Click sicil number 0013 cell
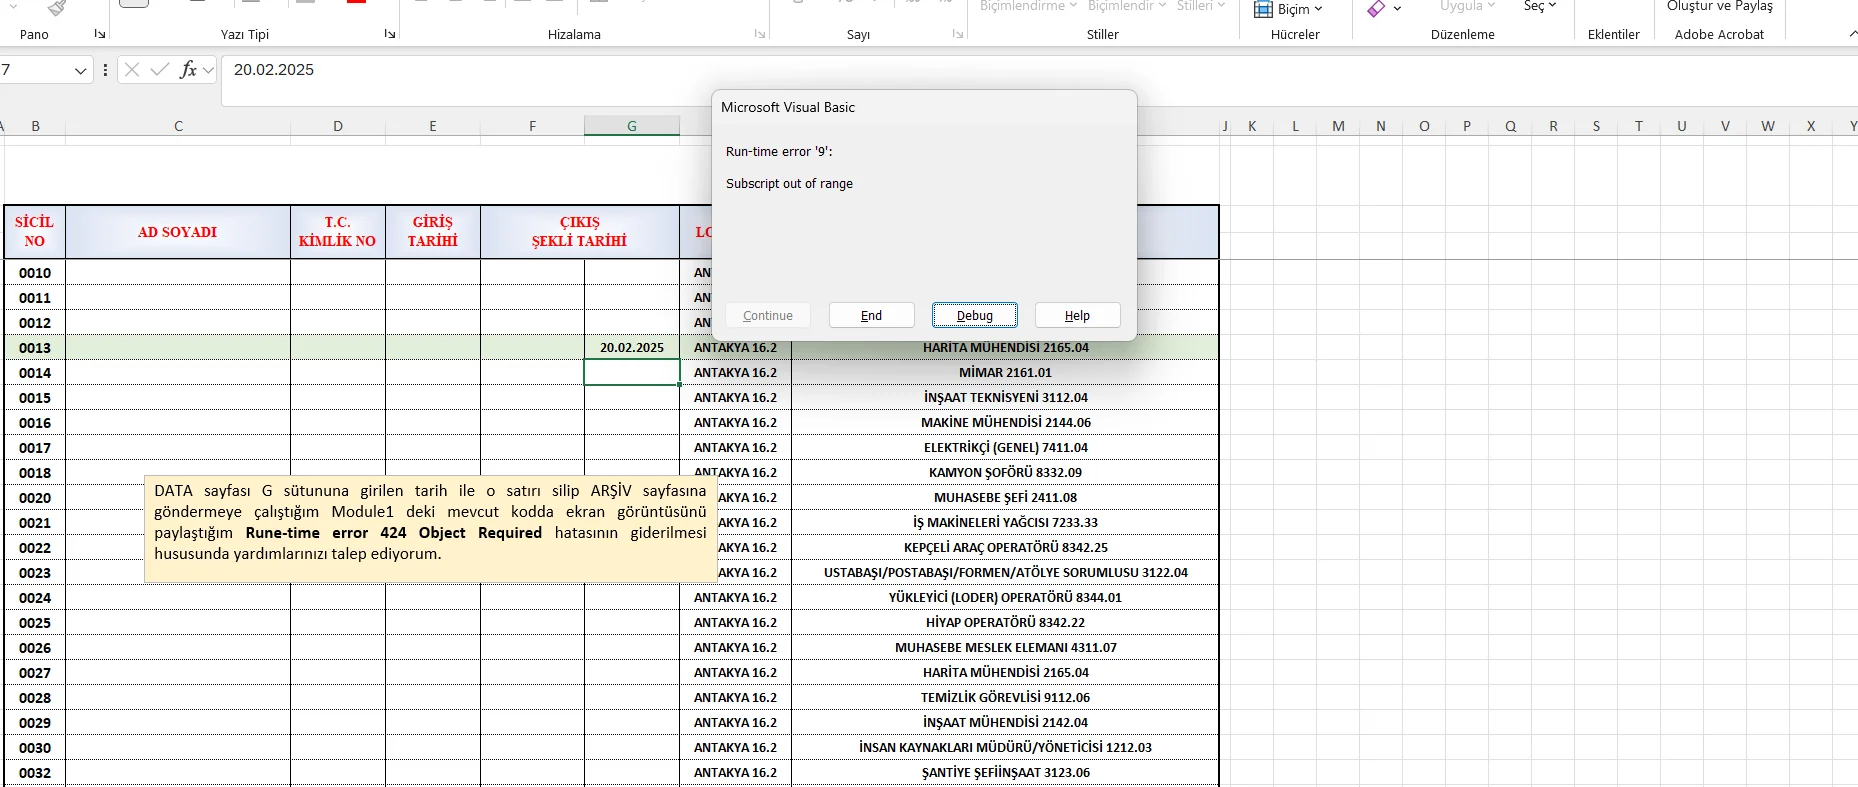The image size is (1858, 787). [35, 348]
